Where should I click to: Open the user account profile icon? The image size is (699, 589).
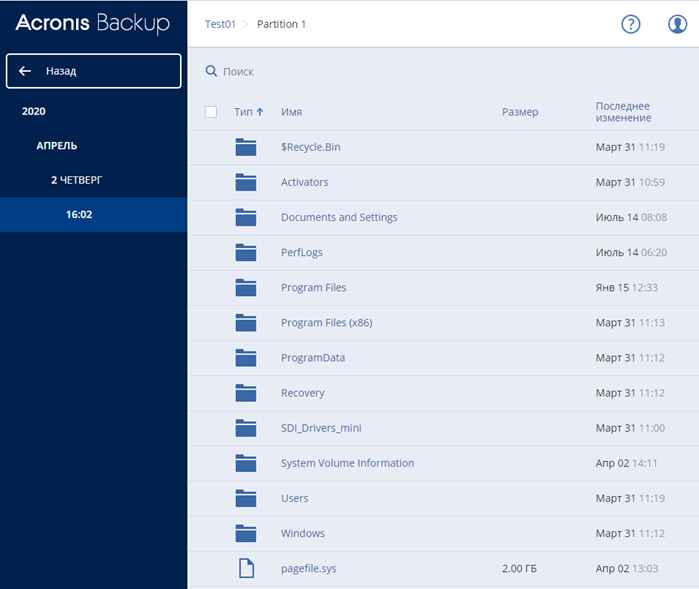[x=677, y=24]
